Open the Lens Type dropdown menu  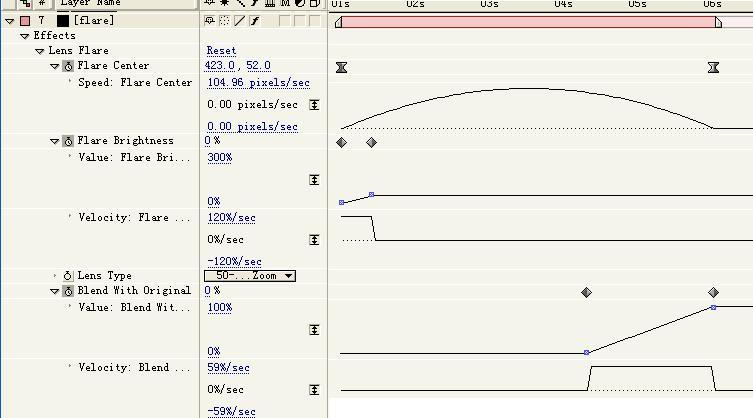(250, 276)
